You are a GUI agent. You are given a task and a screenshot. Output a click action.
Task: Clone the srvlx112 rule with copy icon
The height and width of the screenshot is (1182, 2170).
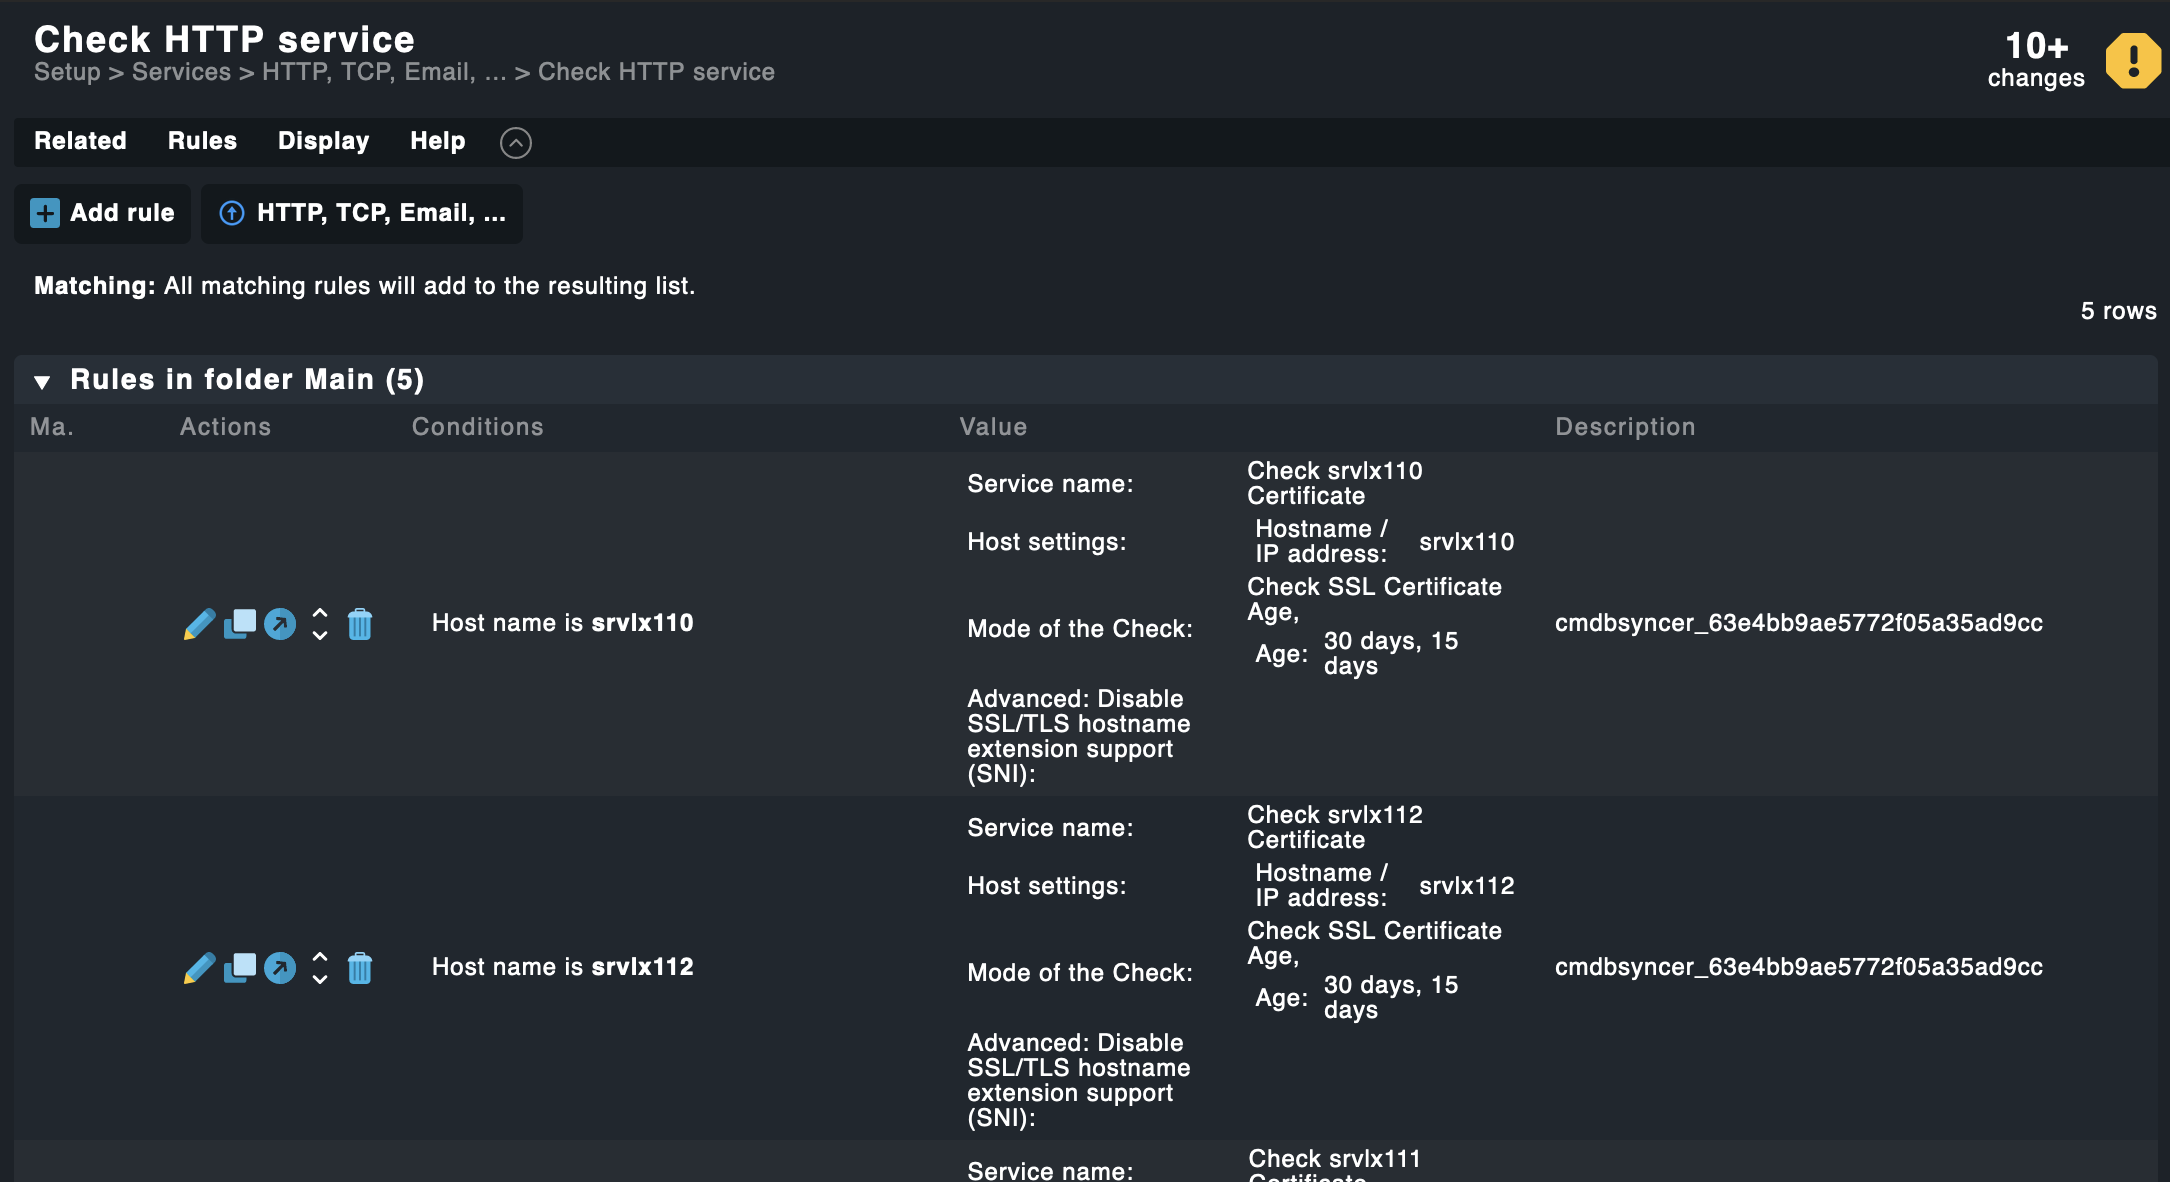[240, 968]
